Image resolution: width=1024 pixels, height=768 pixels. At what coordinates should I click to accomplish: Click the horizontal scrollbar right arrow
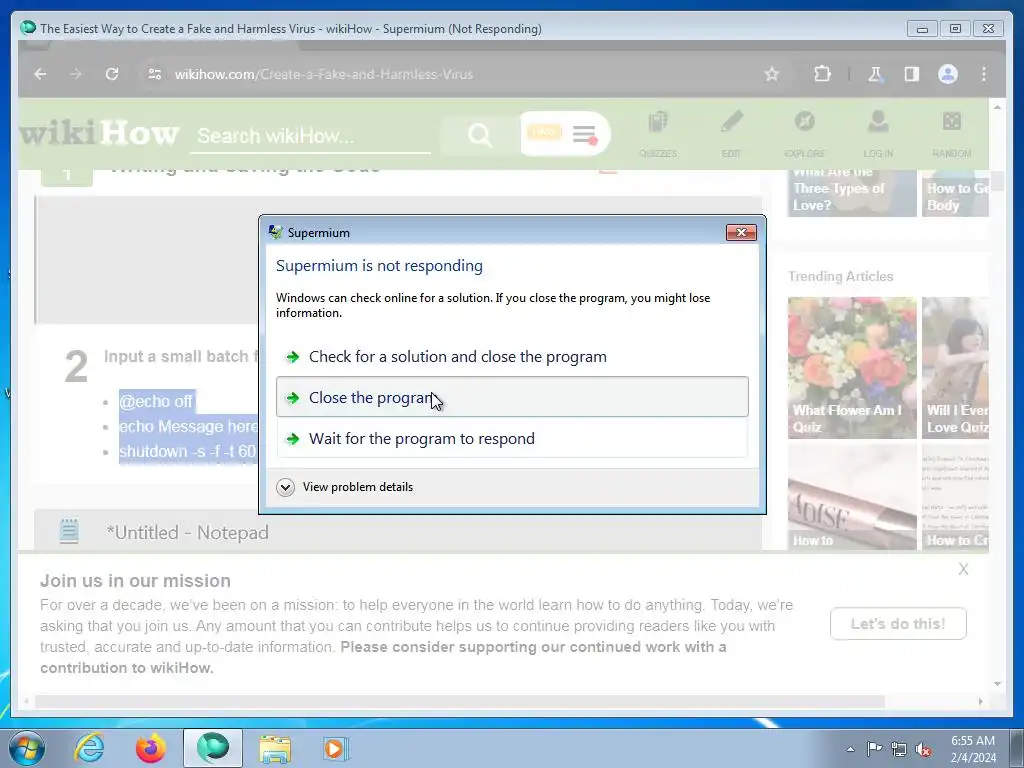click(981, 701)
